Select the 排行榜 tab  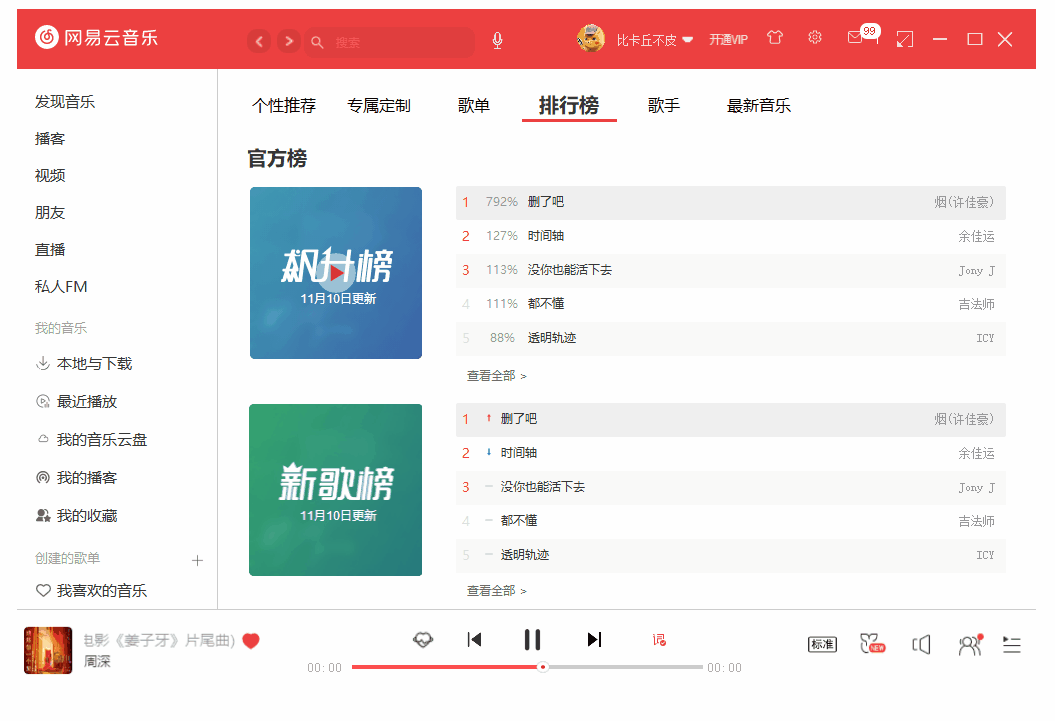pyautogui.click(x=569, y=106)
